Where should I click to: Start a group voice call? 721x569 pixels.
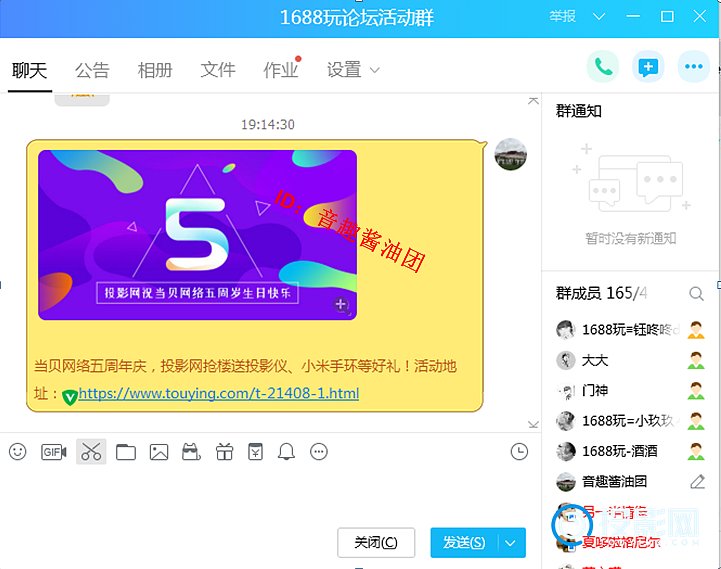pyautogui.click(x=603, y=67)
